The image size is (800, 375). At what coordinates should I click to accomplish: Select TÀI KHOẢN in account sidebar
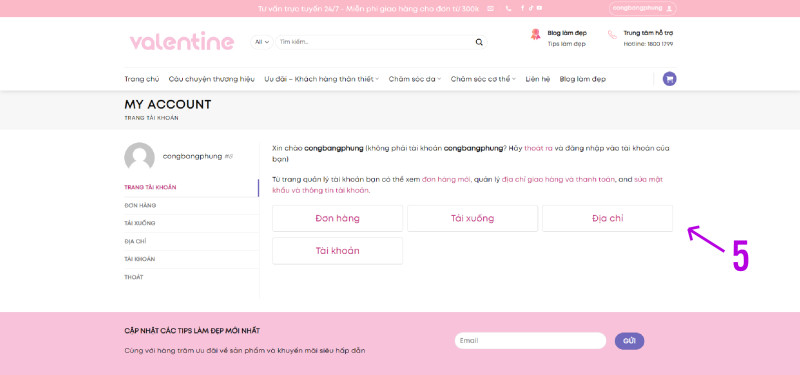click(x=191, y=259)
